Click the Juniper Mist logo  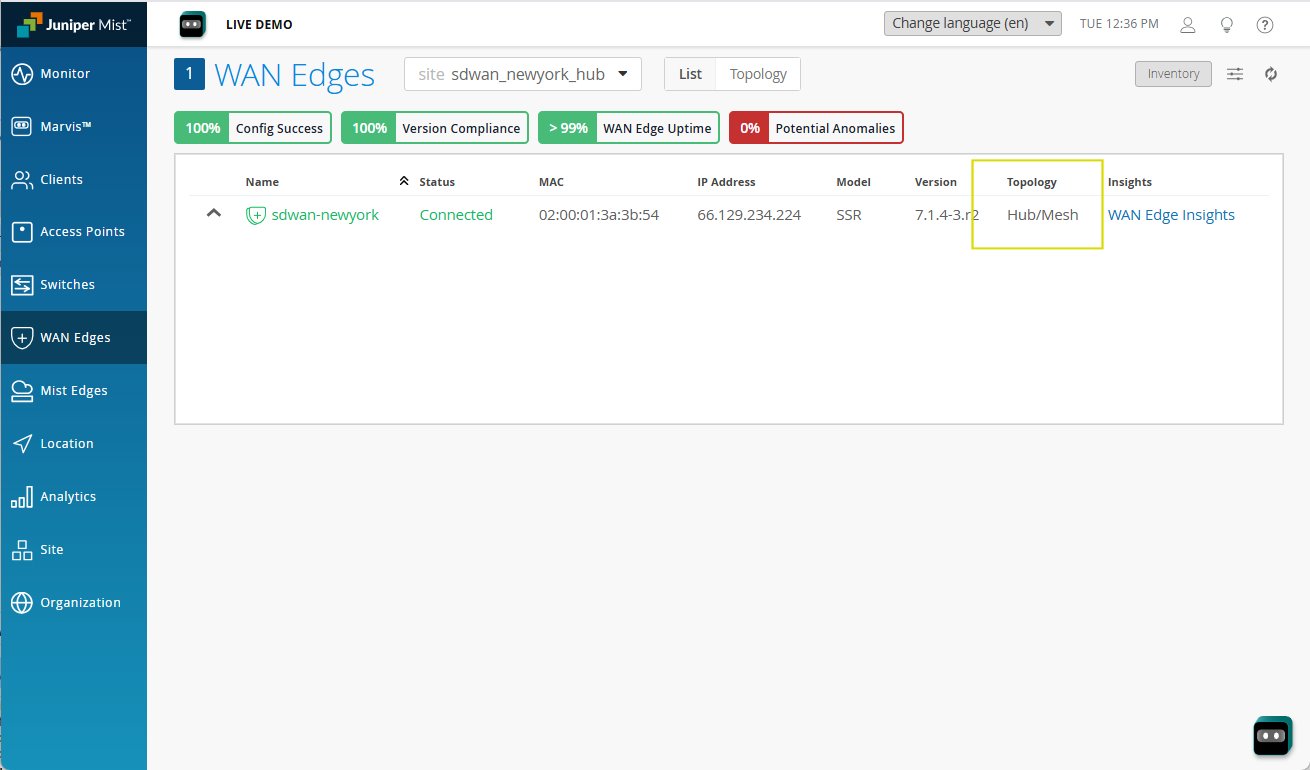click(73, 25)
